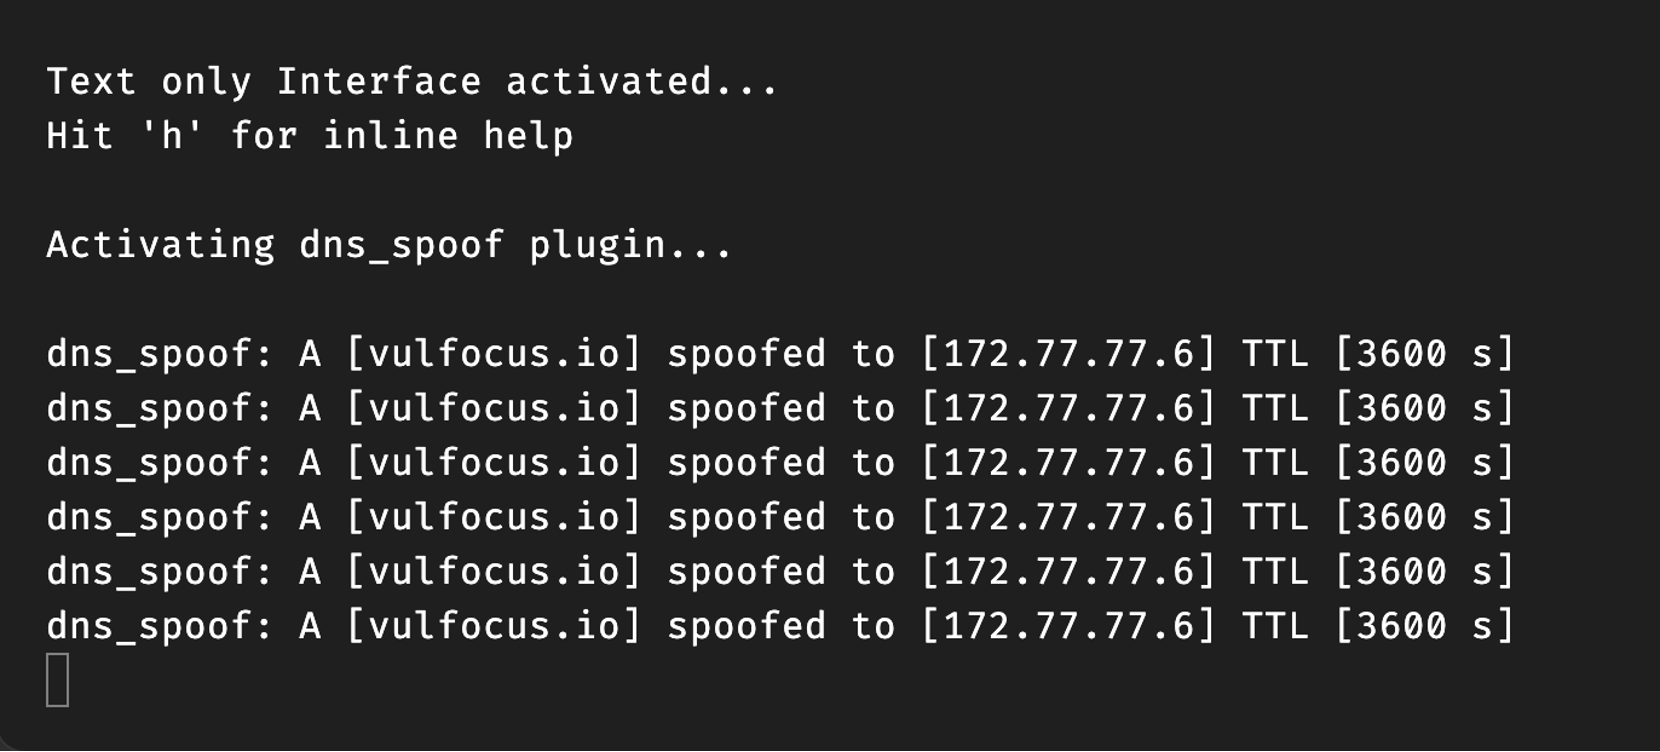This screenshot has width=1660, height=752.
Task: Click '[vulfocus.io]' in the first spoof entry
Action: (x=493, y=354)
